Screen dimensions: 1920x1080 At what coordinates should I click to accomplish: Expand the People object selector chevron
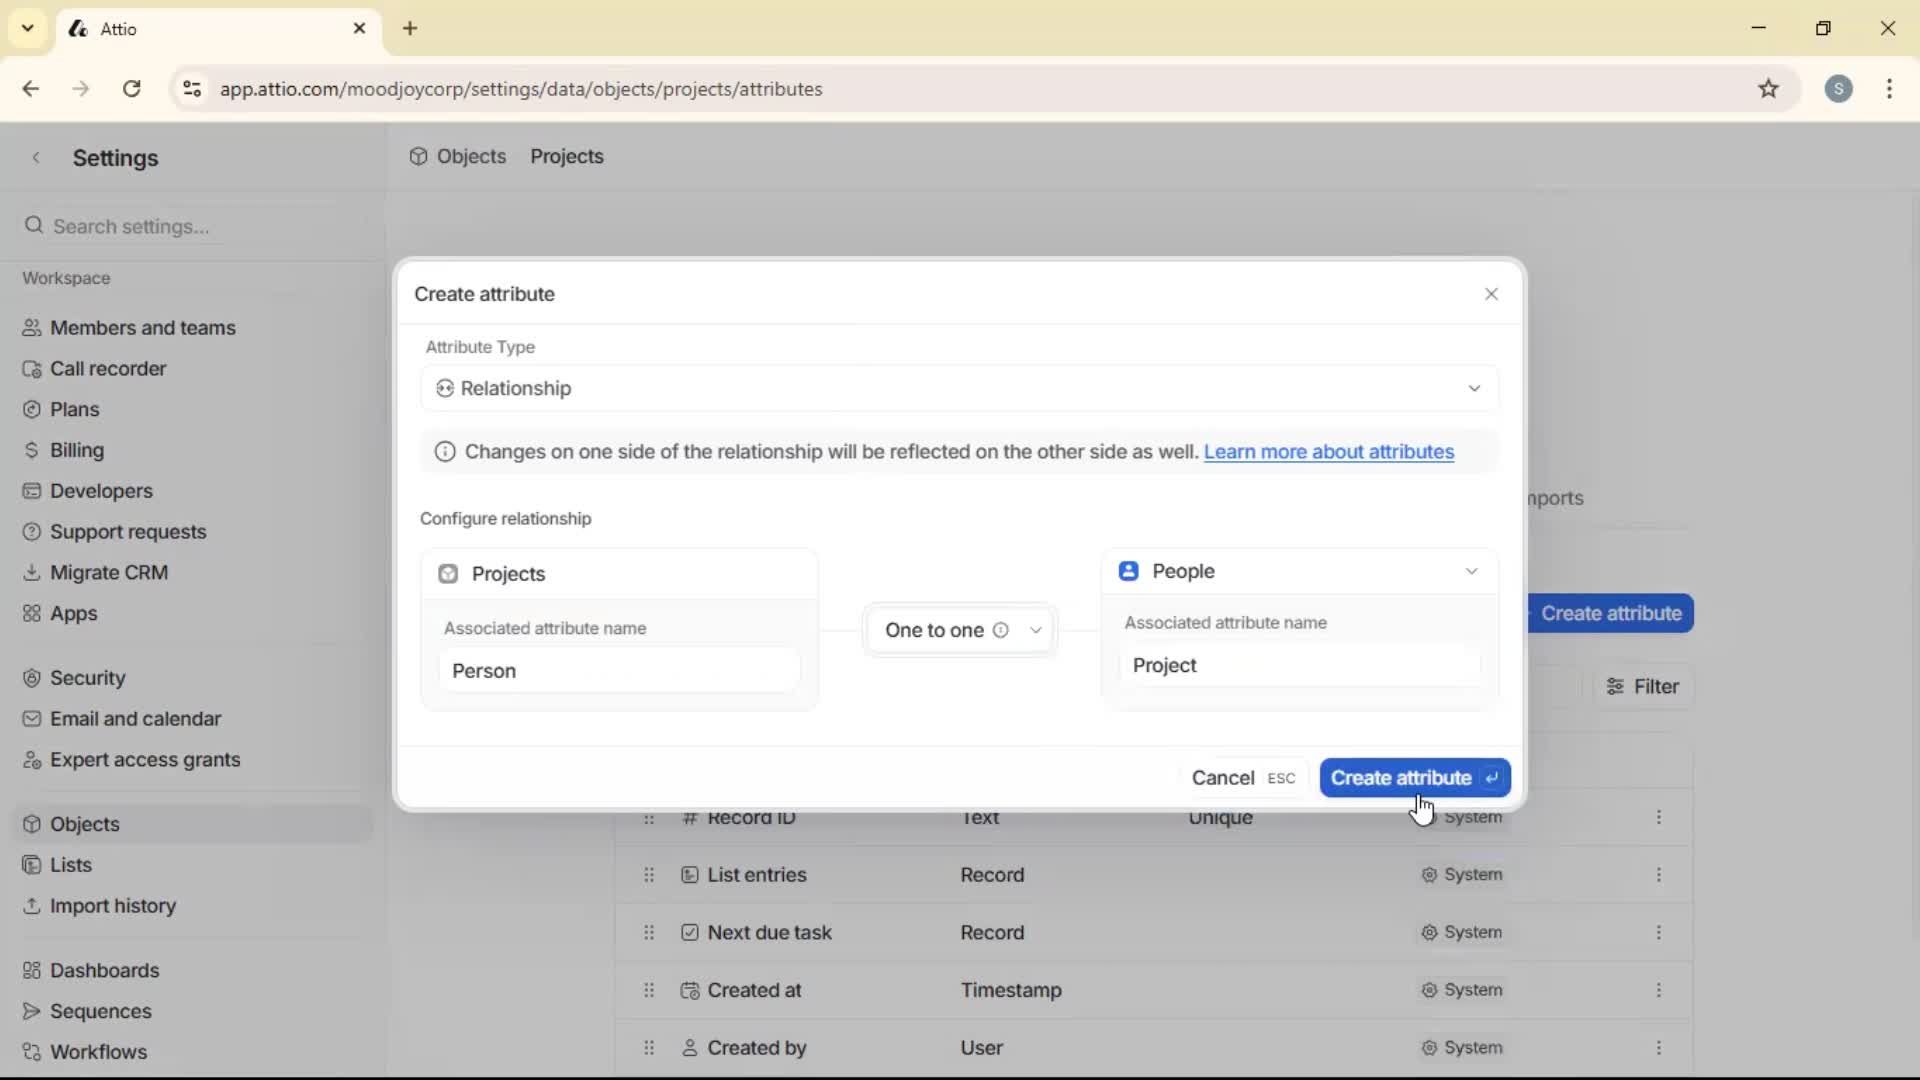pos(1471,571)
